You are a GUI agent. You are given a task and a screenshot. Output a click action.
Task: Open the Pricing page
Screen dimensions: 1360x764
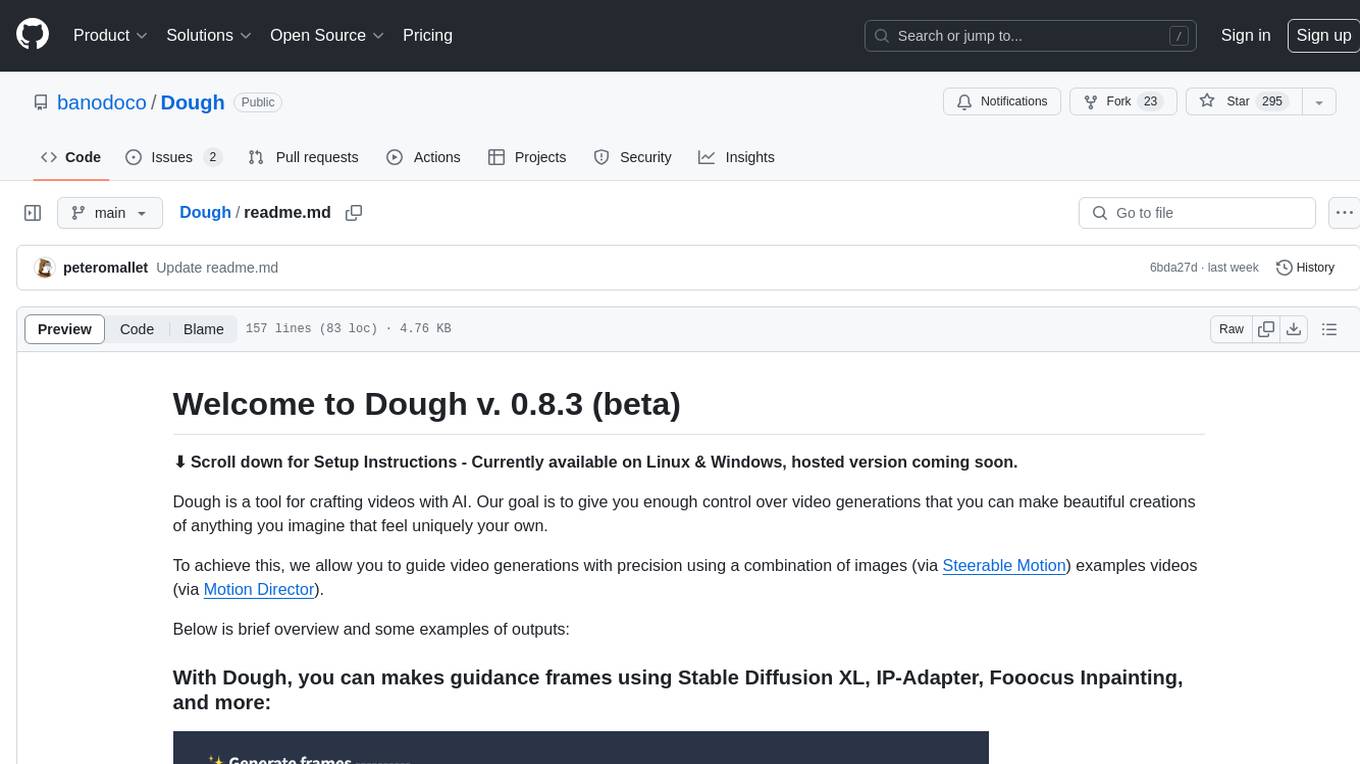[427, 35]
